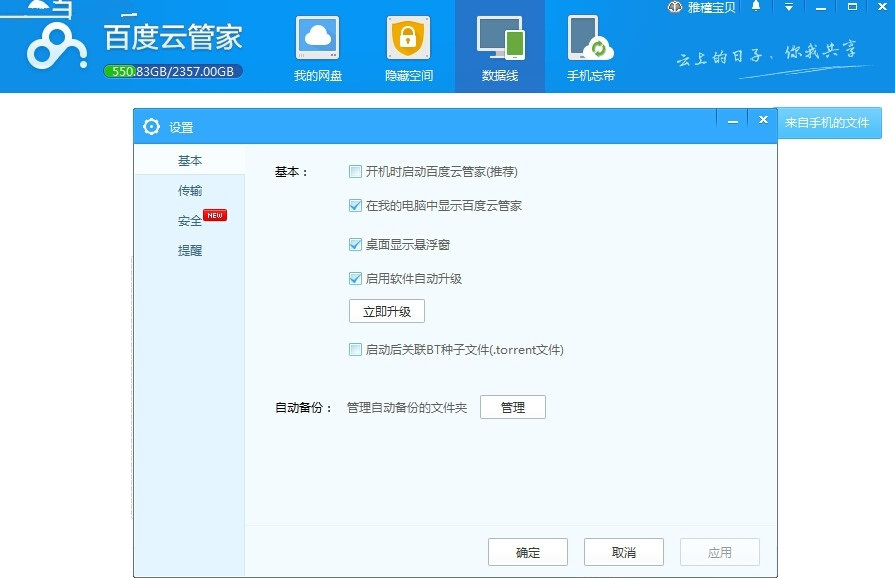Click the user avatar icon beside 雅瑾宝贝
The height and width of the screenshot is (578, 895).
675,7
